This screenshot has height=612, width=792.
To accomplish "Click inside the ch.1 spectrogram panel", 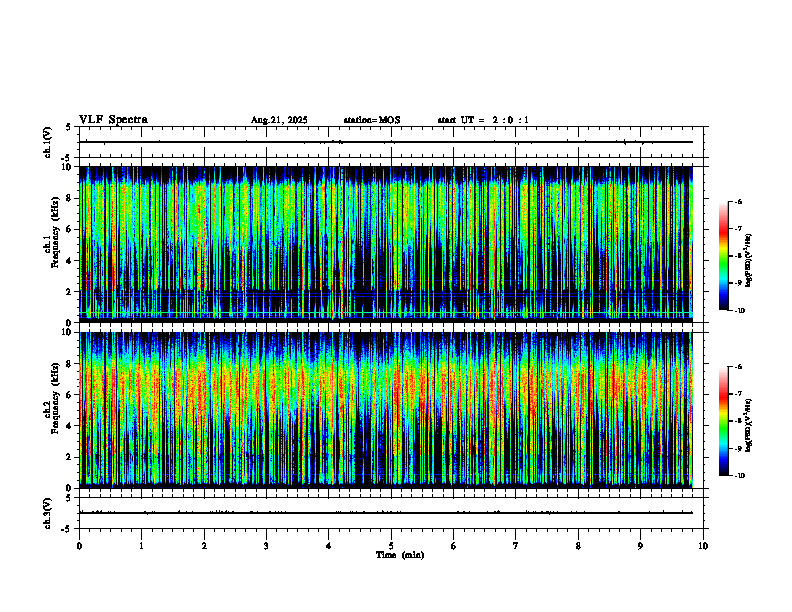I will pyautogui.click(x=386, y=244).
